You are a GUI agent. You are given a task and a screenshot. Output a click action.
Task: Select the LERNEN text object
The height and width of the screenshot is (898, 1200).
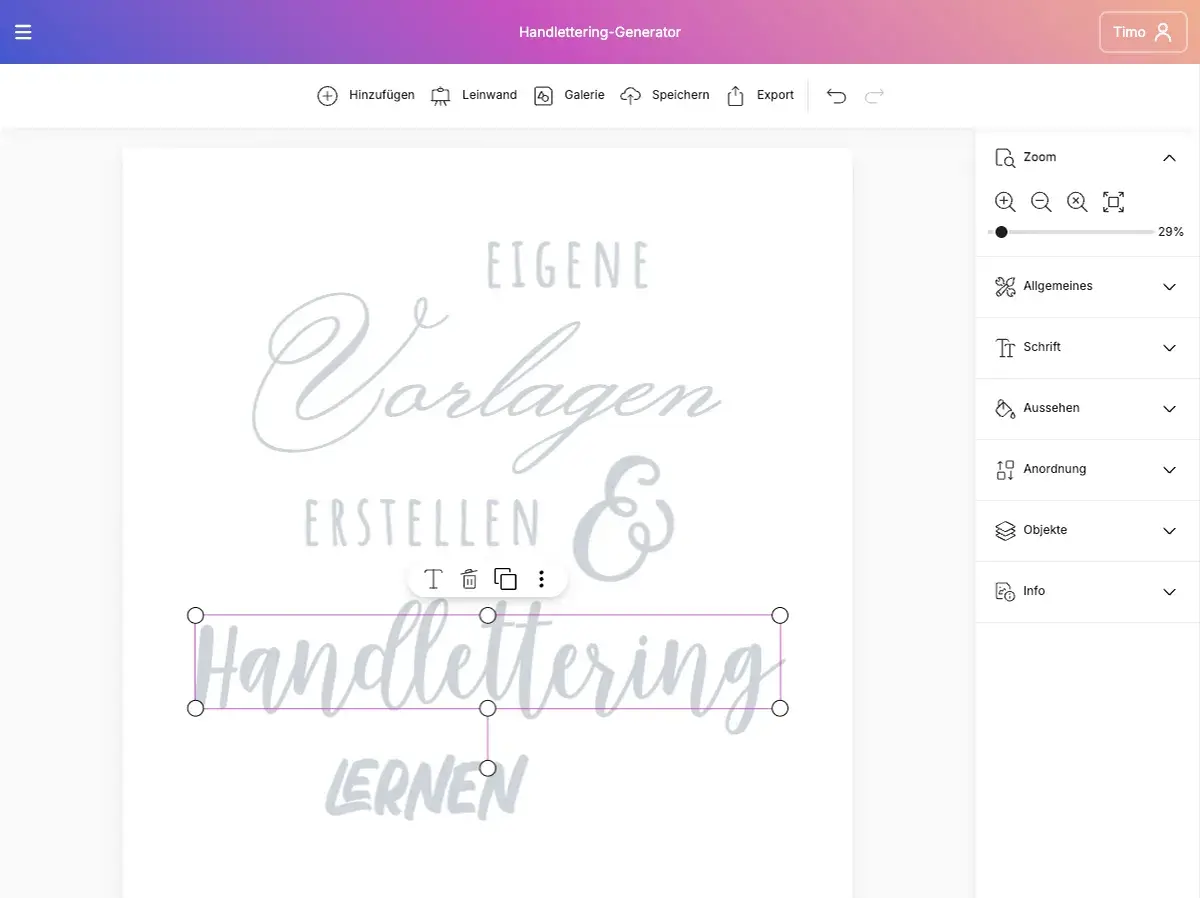[426, 788]
